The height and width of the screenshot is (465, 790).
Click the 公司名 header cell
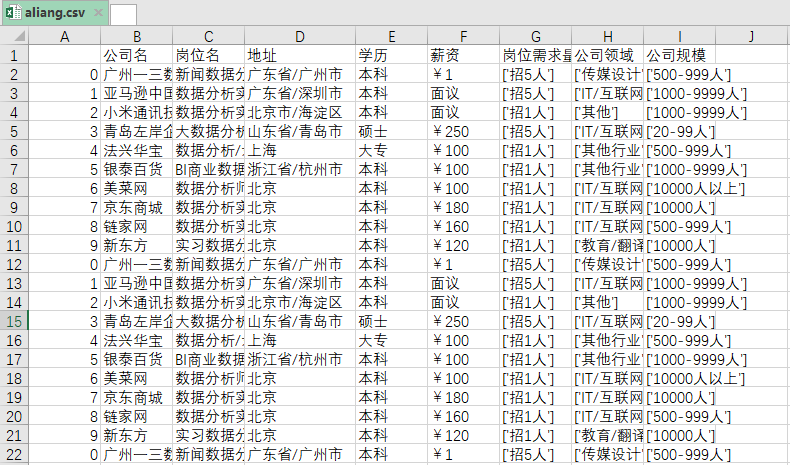(x=137, y=55)
